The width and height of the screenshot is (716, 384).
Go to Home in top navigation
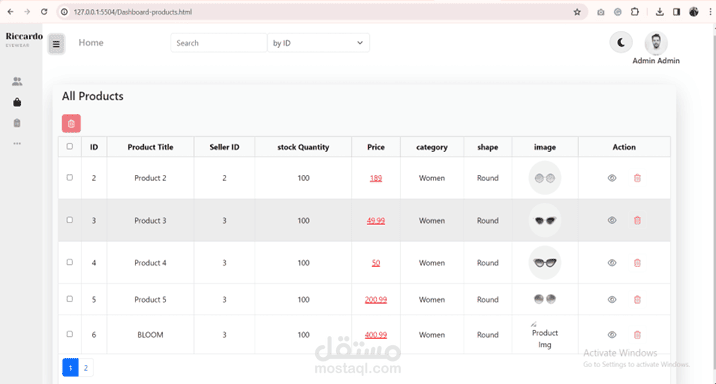[x=91, y=42]
